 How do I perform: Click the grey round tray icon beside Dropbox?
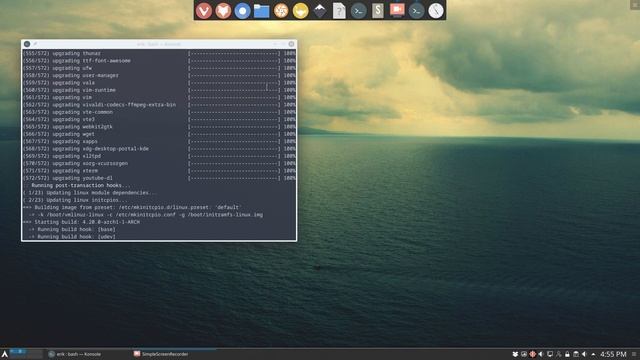524,354
